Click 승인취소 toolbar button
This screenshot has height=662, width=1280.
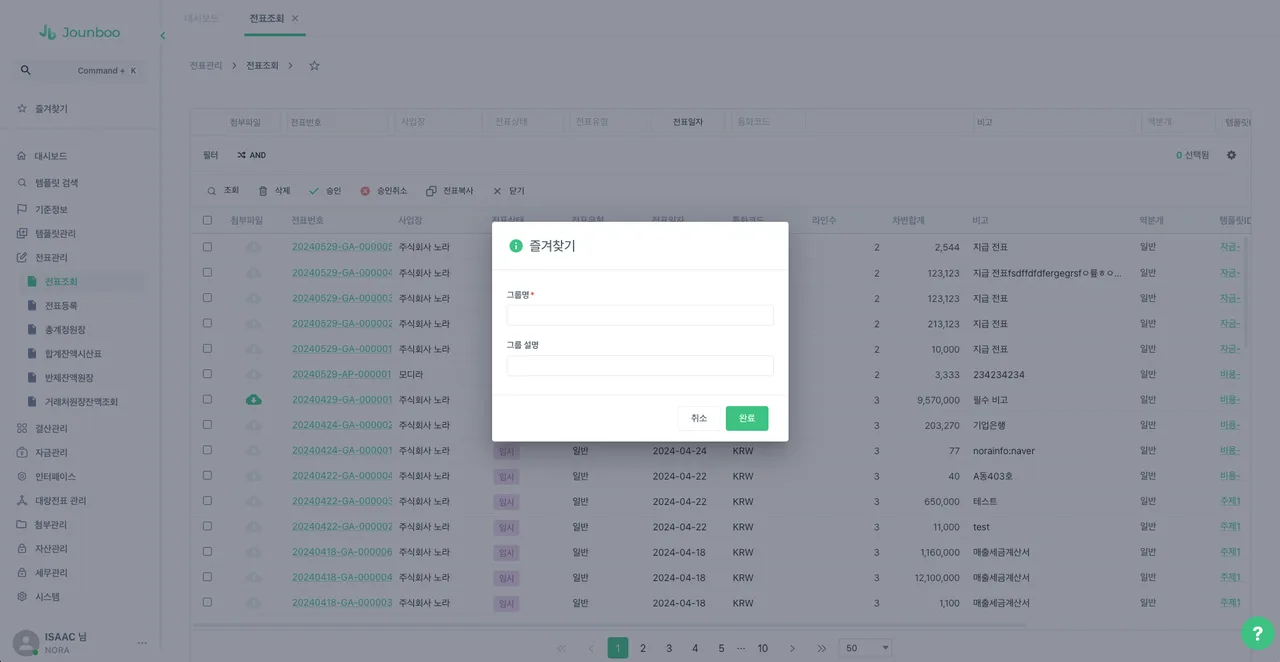[384, 191]
